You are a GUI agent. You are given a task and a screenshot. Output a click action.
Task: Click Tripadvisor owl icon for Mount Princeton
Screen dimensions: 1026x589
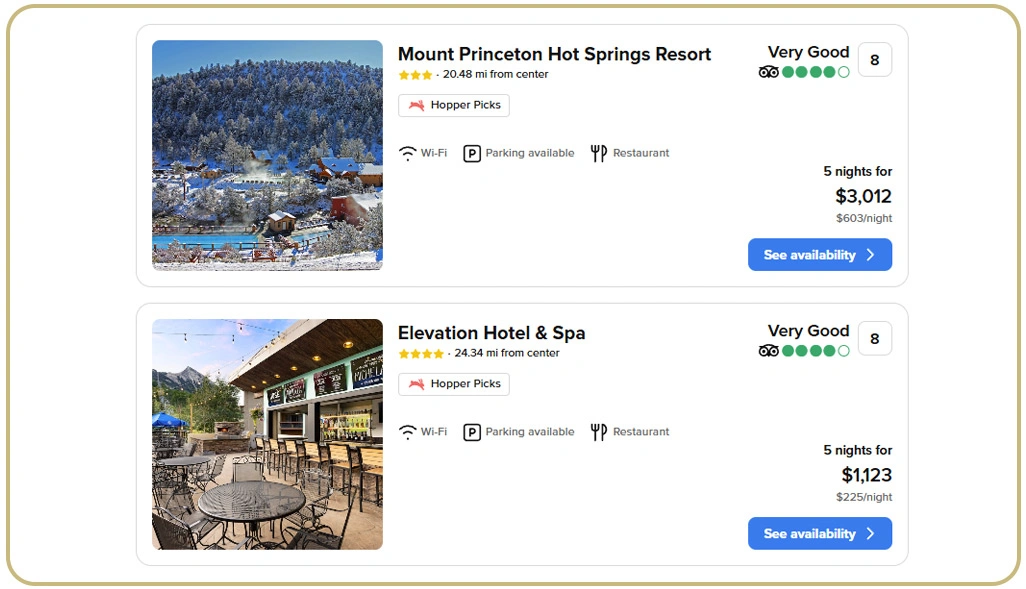coord(768,72)
